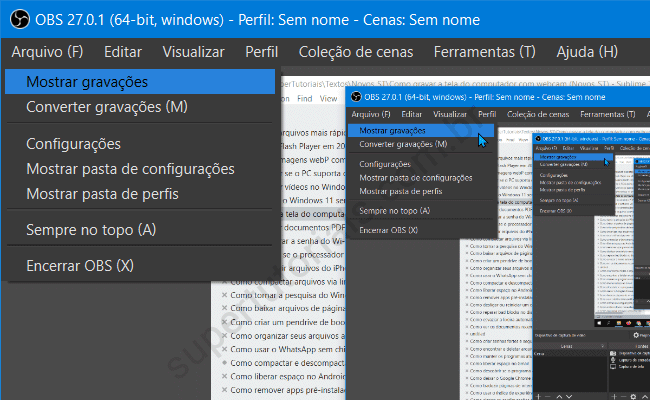Screen dimensions: 650x400
Task: Click the OBS logo in the preview window's title bar
Action: coord(357,98)
